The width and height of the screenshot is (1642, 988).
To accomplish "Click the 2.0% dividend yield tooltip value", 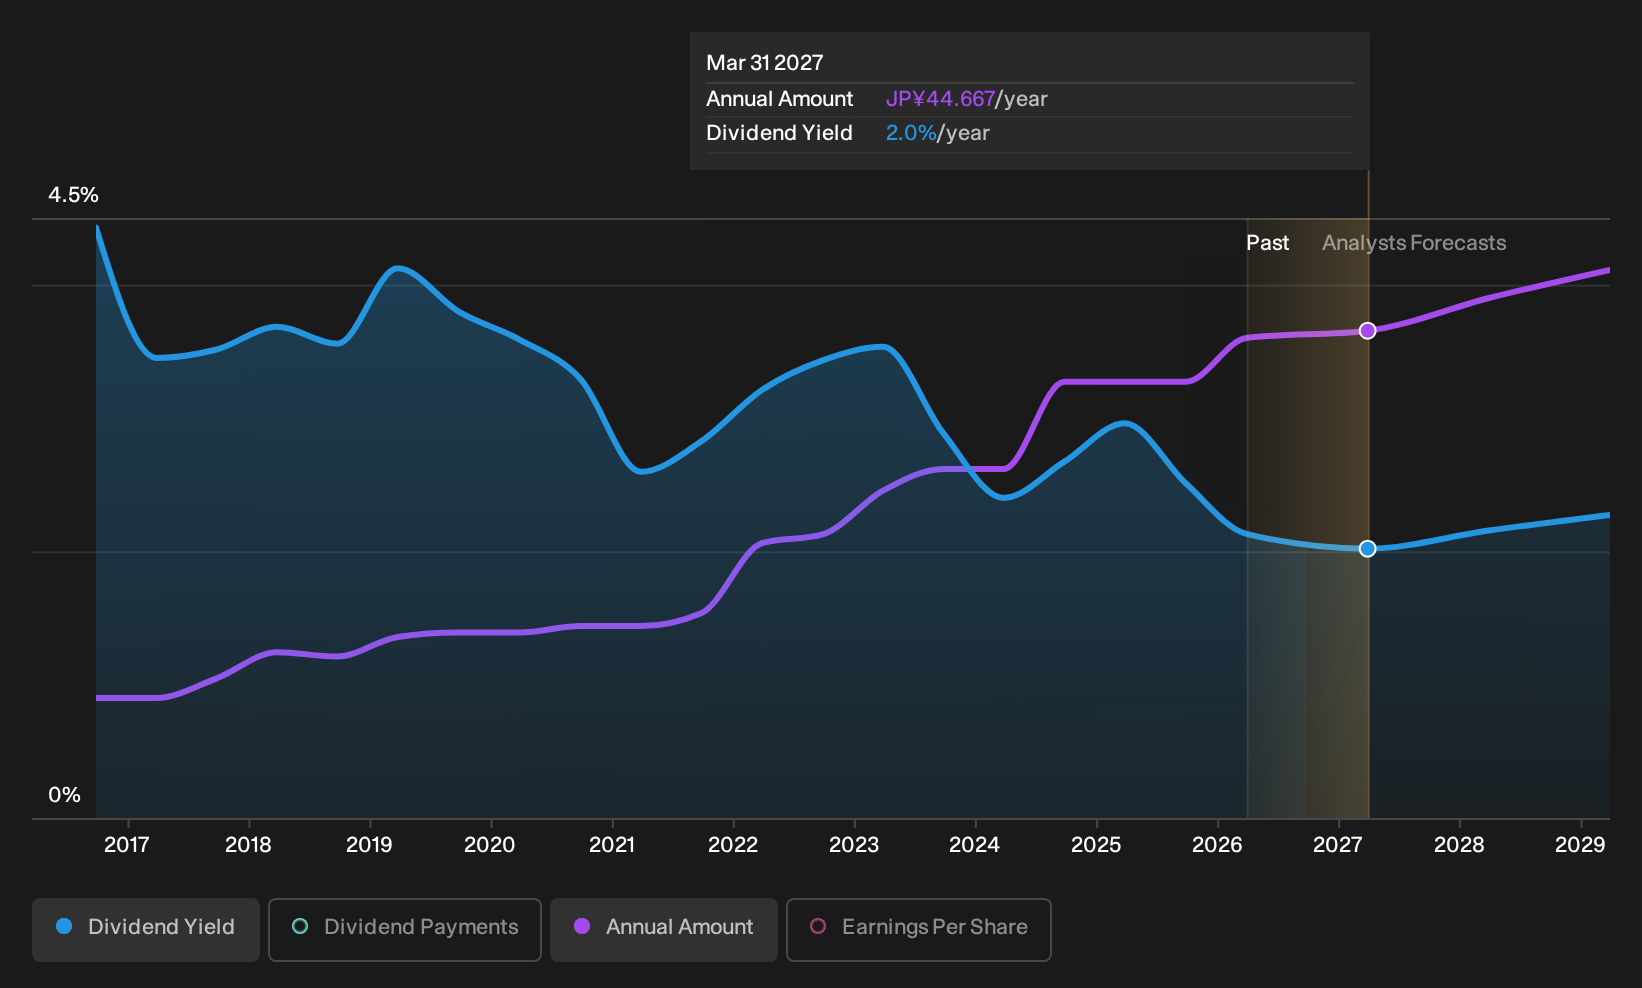I will 911,133.
